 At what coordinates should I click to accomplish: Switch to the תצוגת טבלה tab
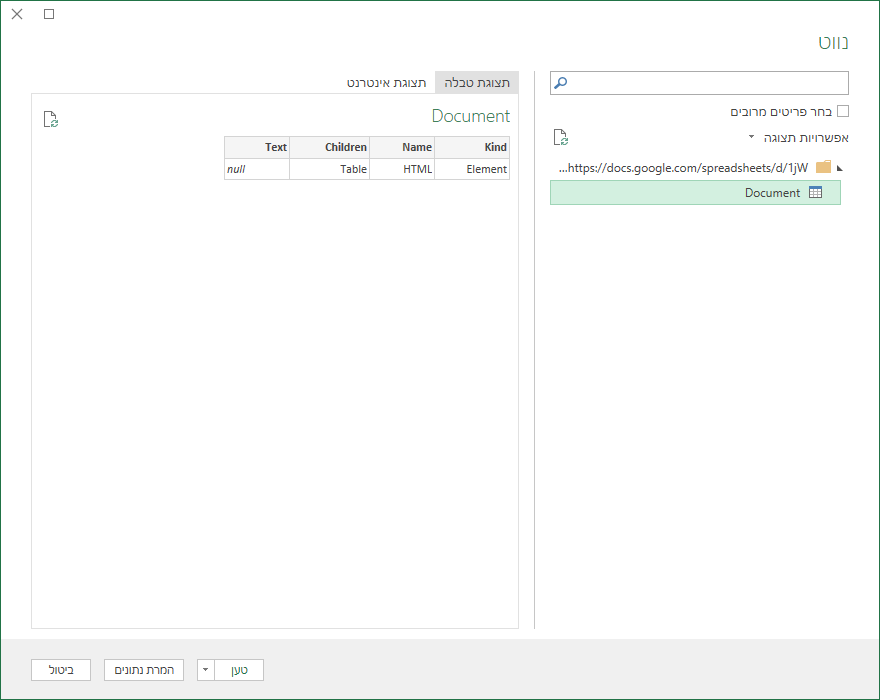[x=477, y=83]
